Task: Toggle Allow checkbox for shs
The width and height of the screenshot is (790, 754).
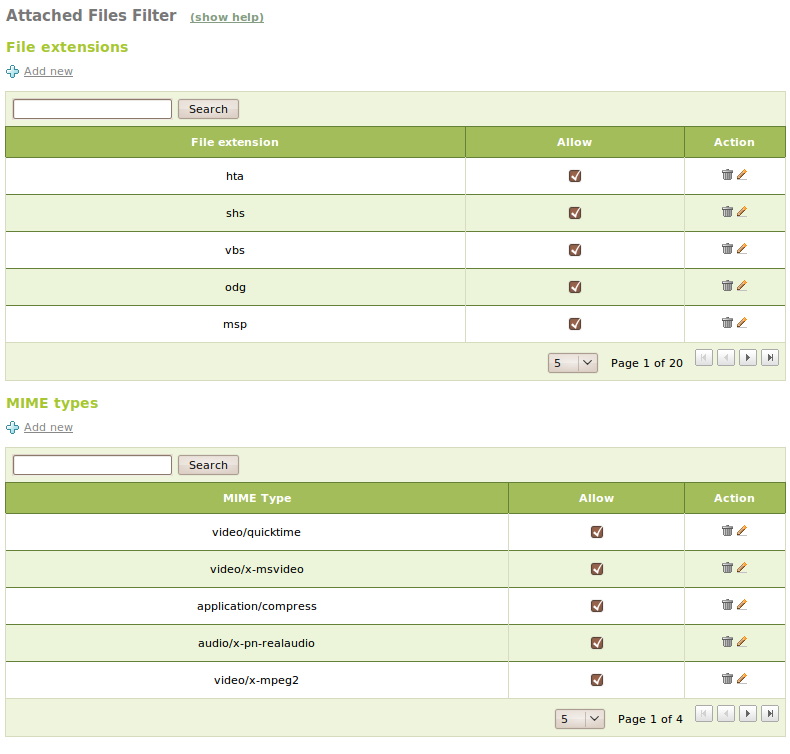Action: point(575,213)
